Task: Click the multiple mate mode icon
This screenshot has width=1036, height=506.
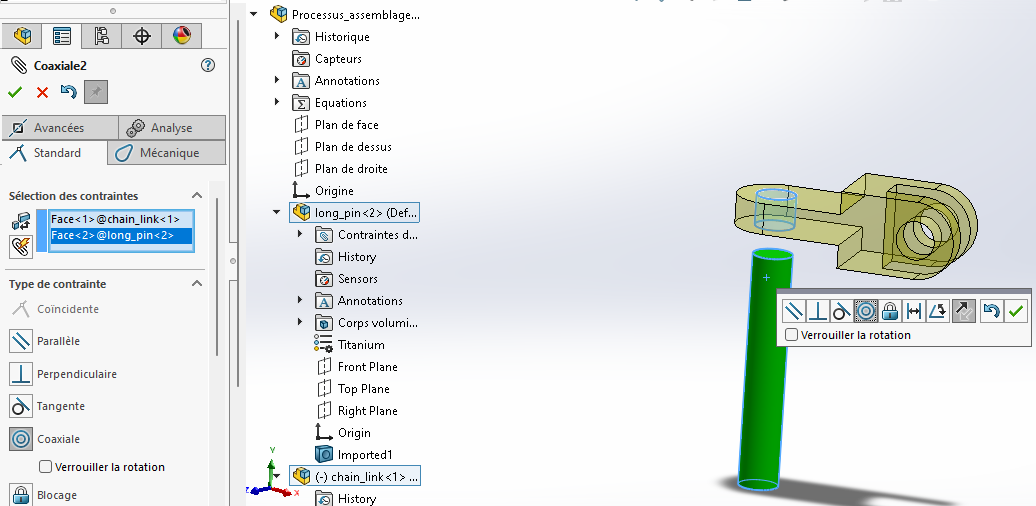Action: [x=21, y=247]
